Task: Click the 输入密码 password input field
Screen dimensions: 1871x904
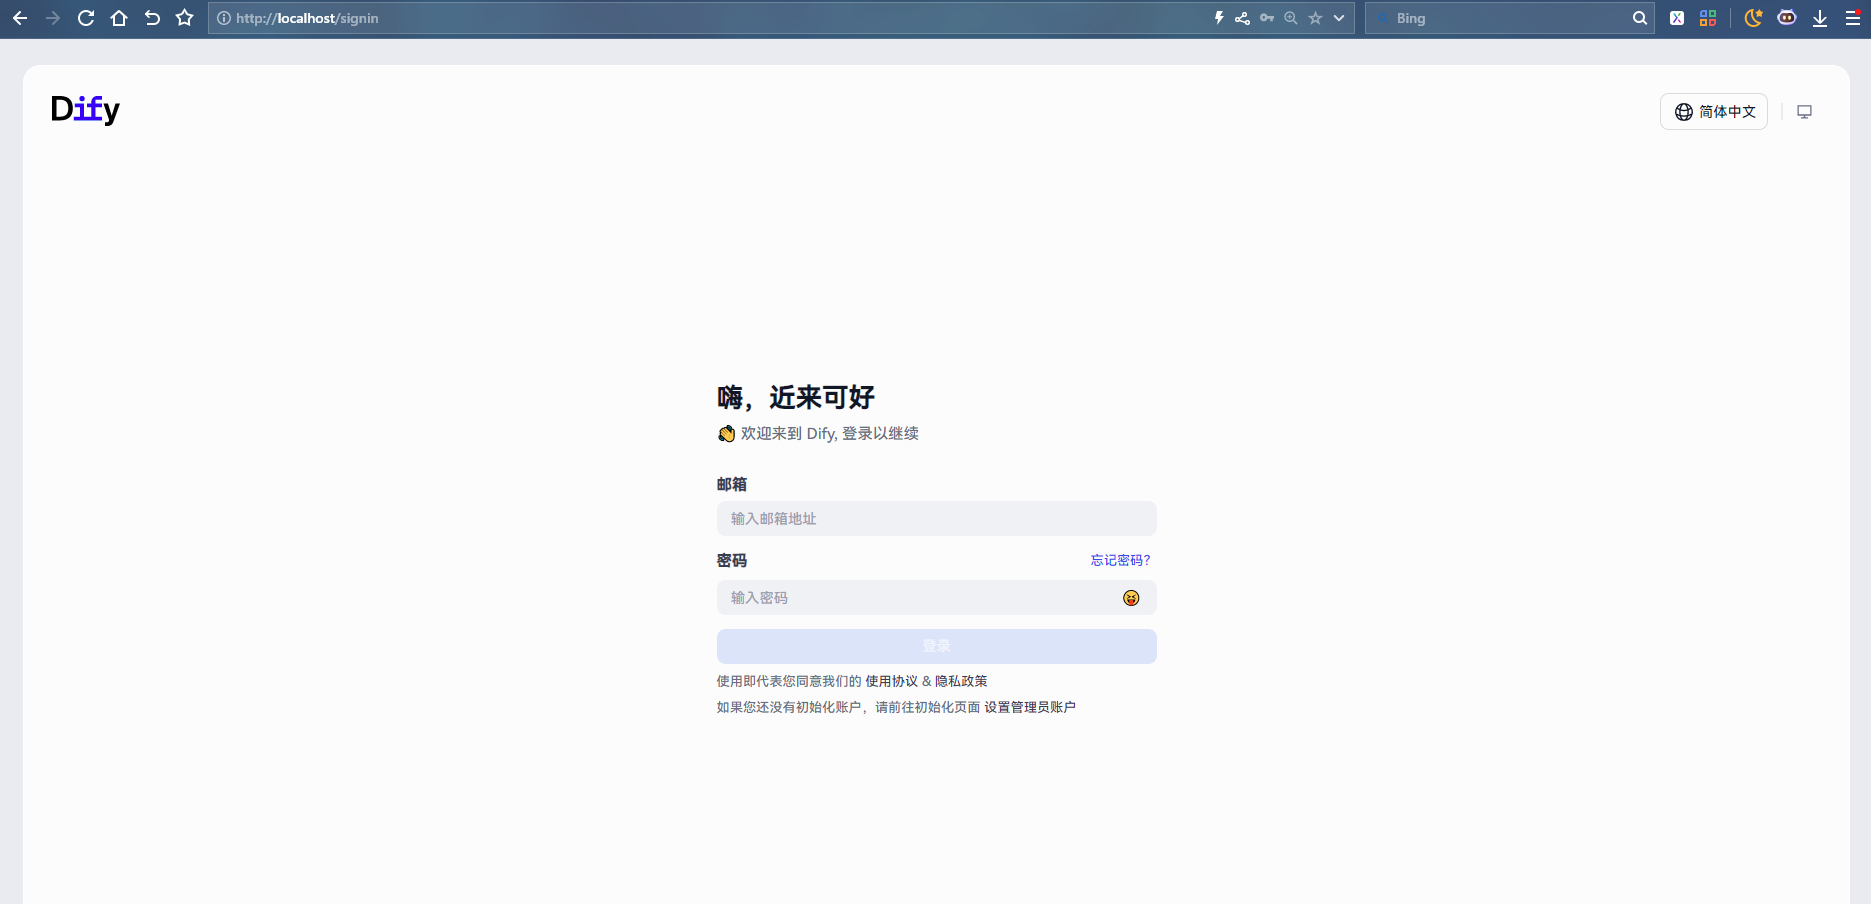Action: [x=937, y=598]
